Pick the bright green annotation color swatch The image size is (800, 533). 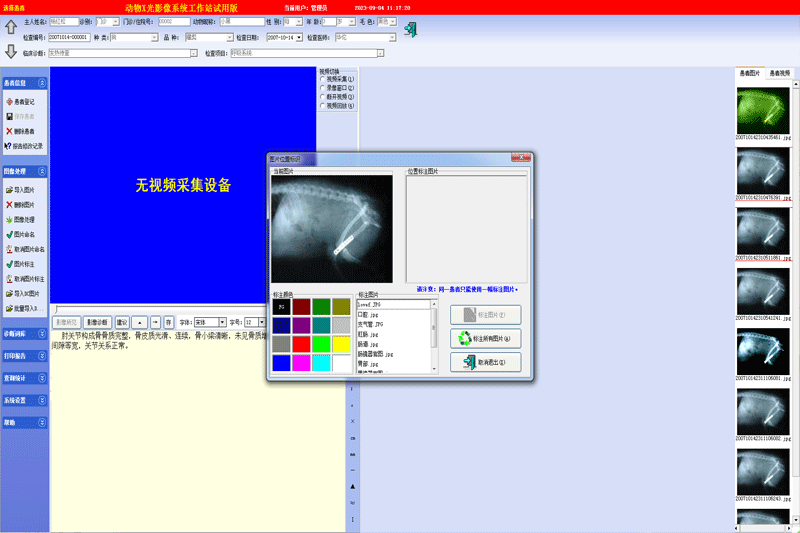(x=321, y=344)
